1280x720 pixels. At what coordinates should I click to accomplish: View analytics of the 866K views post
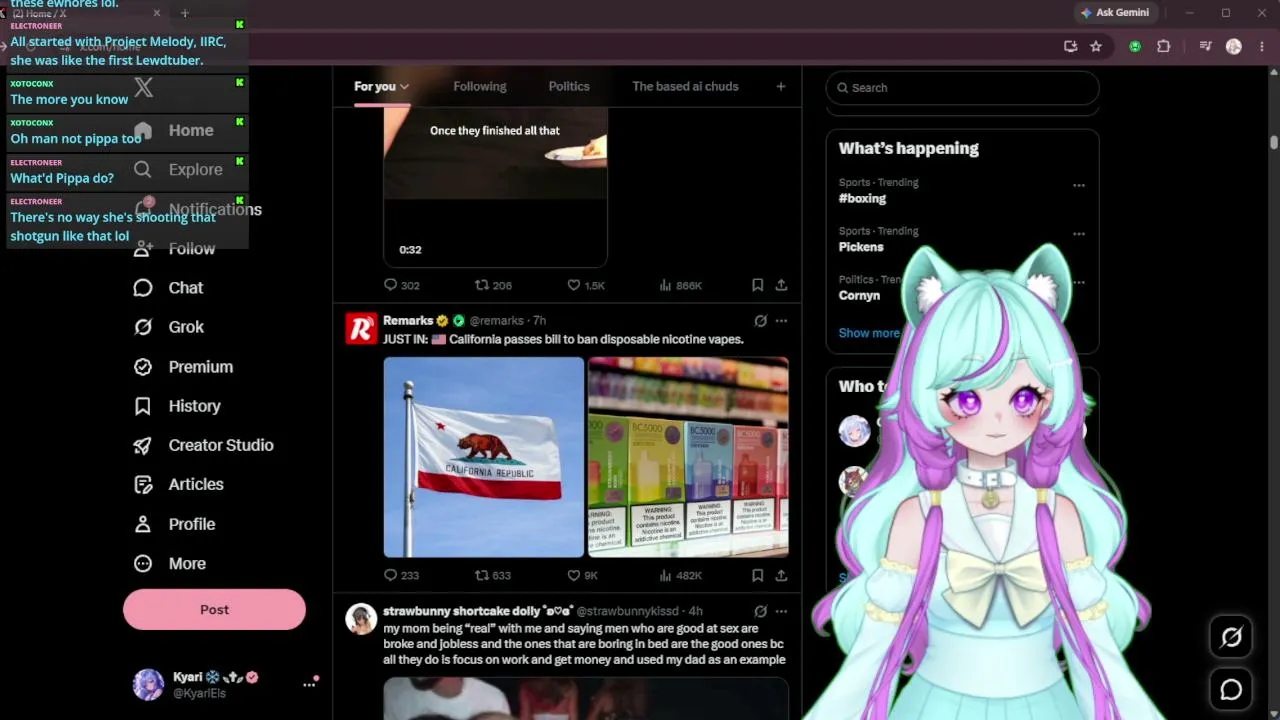point(680,285)
